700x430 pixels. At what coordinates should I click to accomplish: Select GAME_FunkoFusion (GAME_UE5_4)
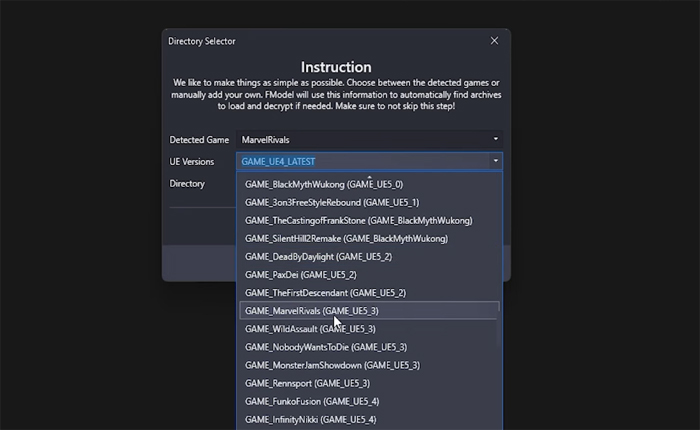point(311,401)
